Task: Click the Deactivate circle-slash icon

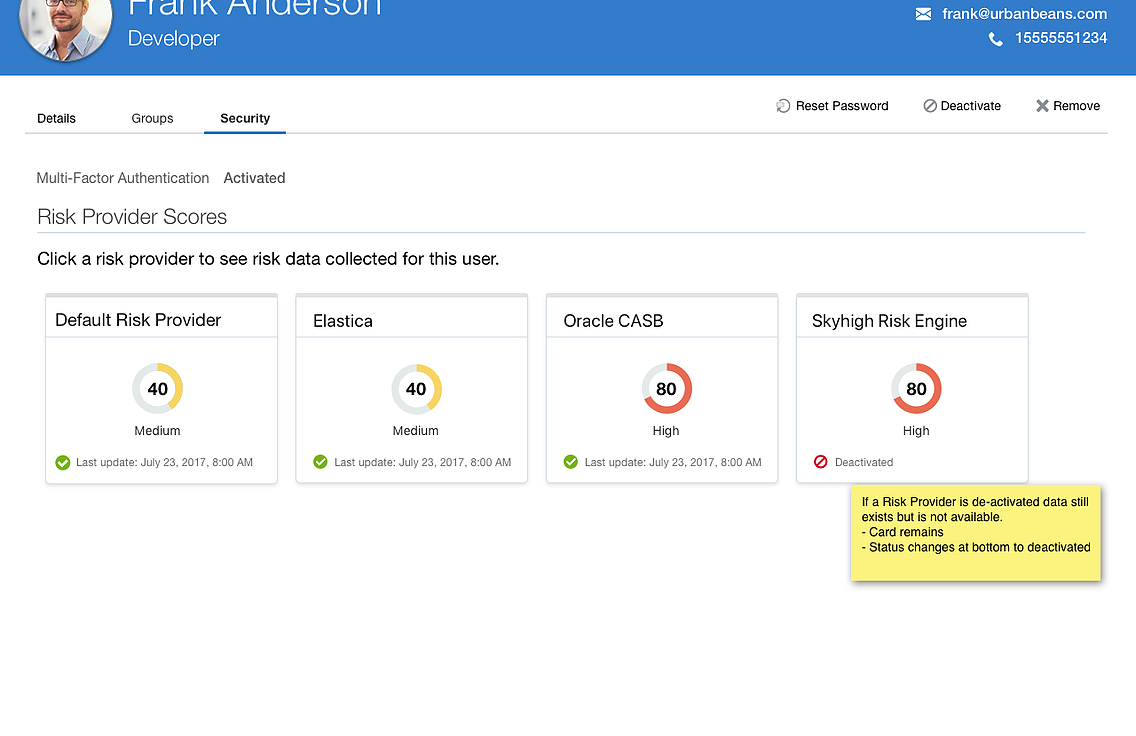Action: (930, 106)
